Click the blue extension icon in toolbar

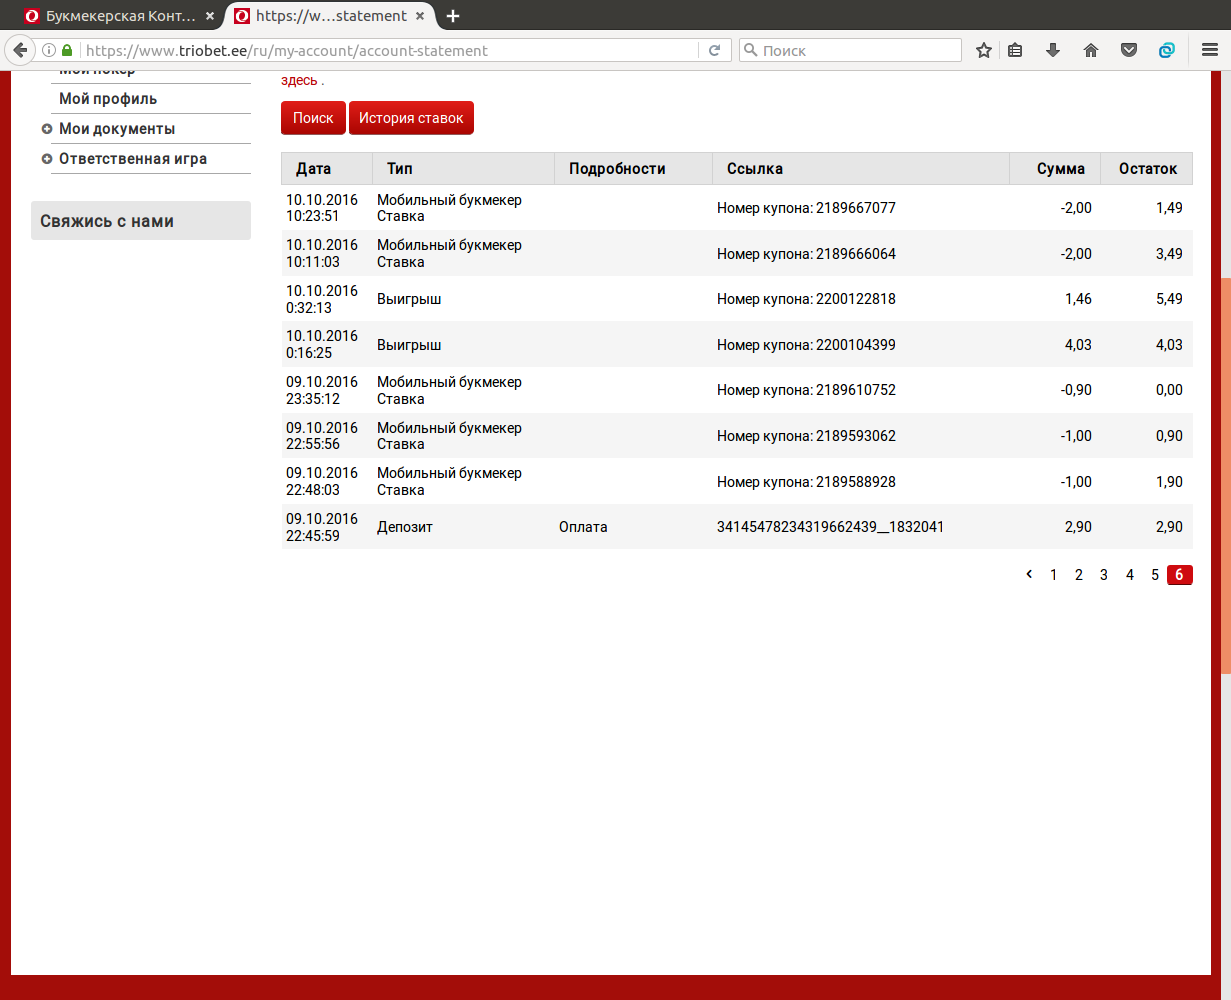pos(1167,50)
